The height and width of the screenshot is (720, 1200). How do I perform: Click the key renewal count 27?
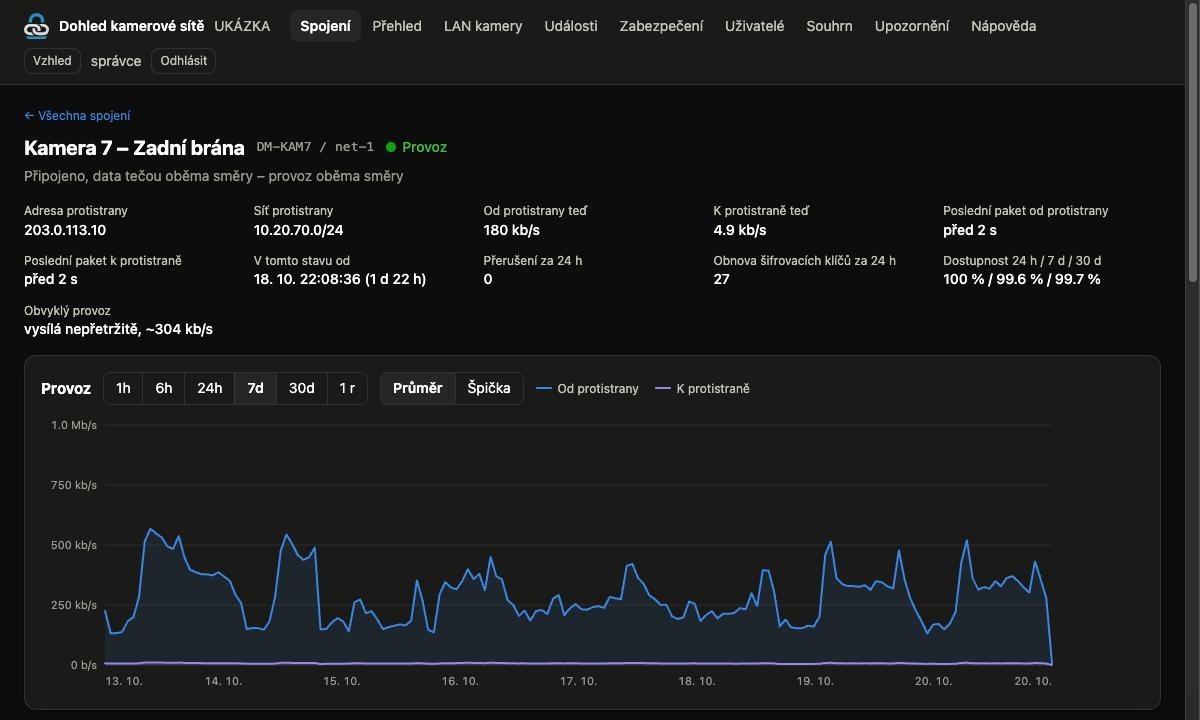(721, 279)
